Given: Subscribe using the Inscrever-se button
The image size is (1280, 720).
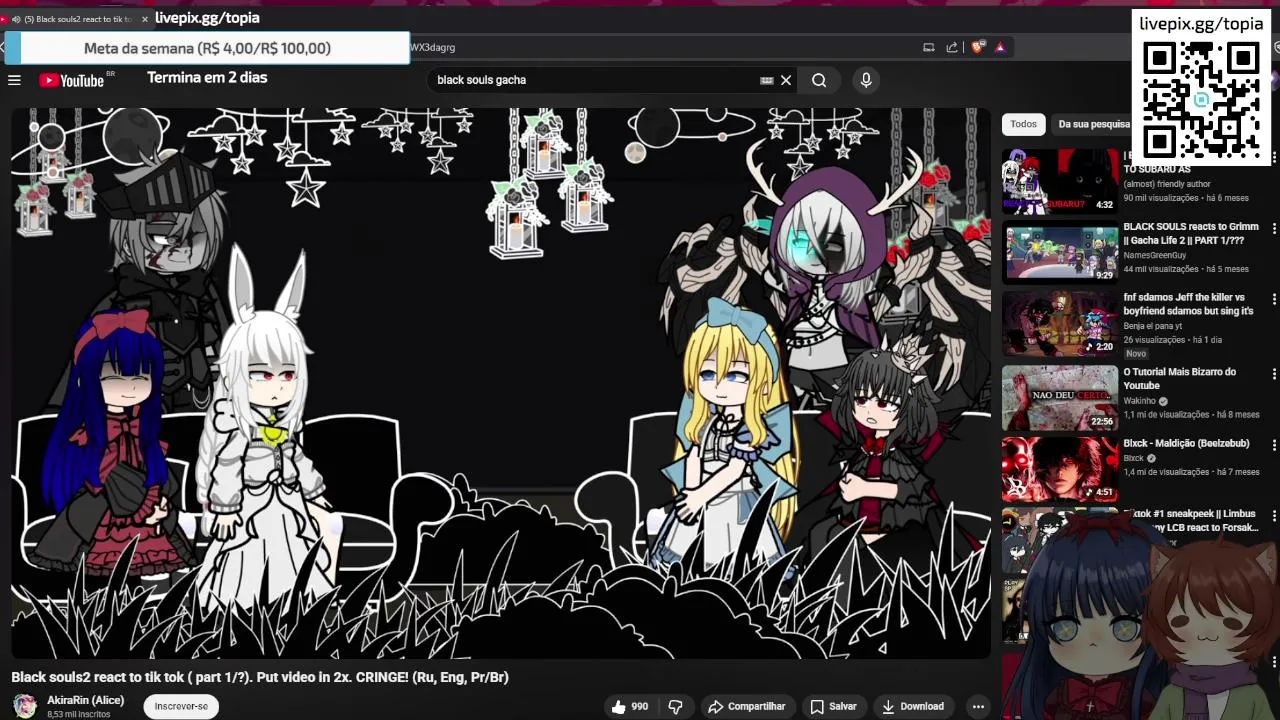Looking at the screenshot, I should coord(181,706).
